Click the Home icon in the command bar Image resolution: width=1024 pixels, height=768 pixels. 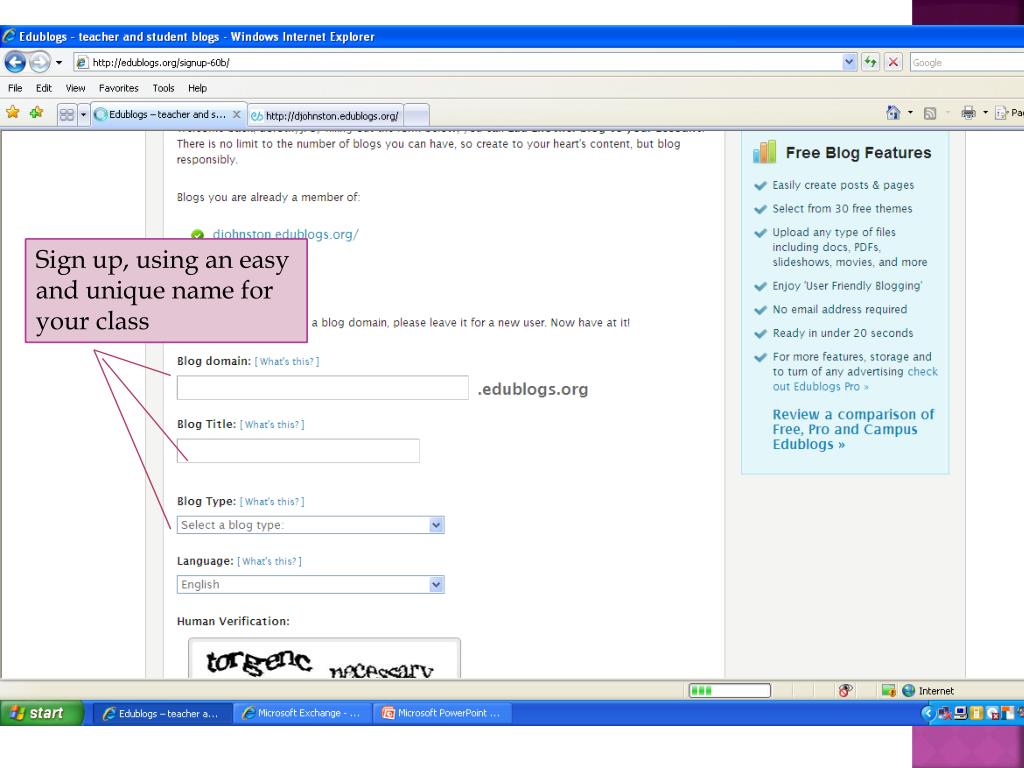[x=893, y=113]
